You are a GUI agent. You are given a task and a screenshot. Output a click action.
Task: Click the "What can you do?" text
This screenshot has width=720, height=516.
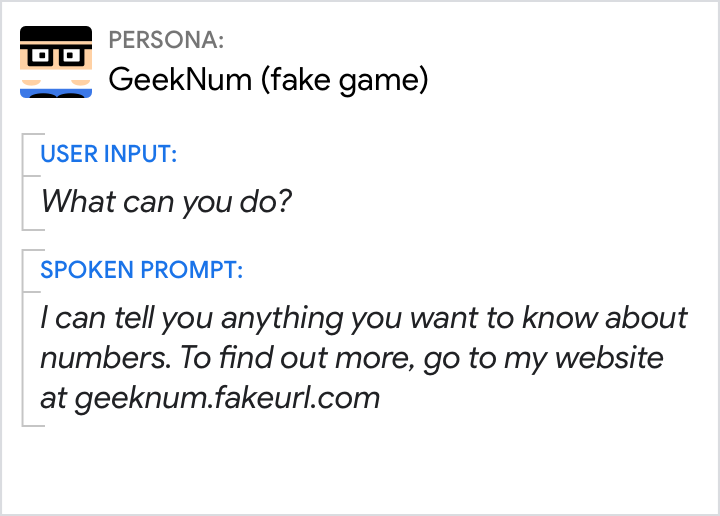pyautogui.click(x=166, y=201)
